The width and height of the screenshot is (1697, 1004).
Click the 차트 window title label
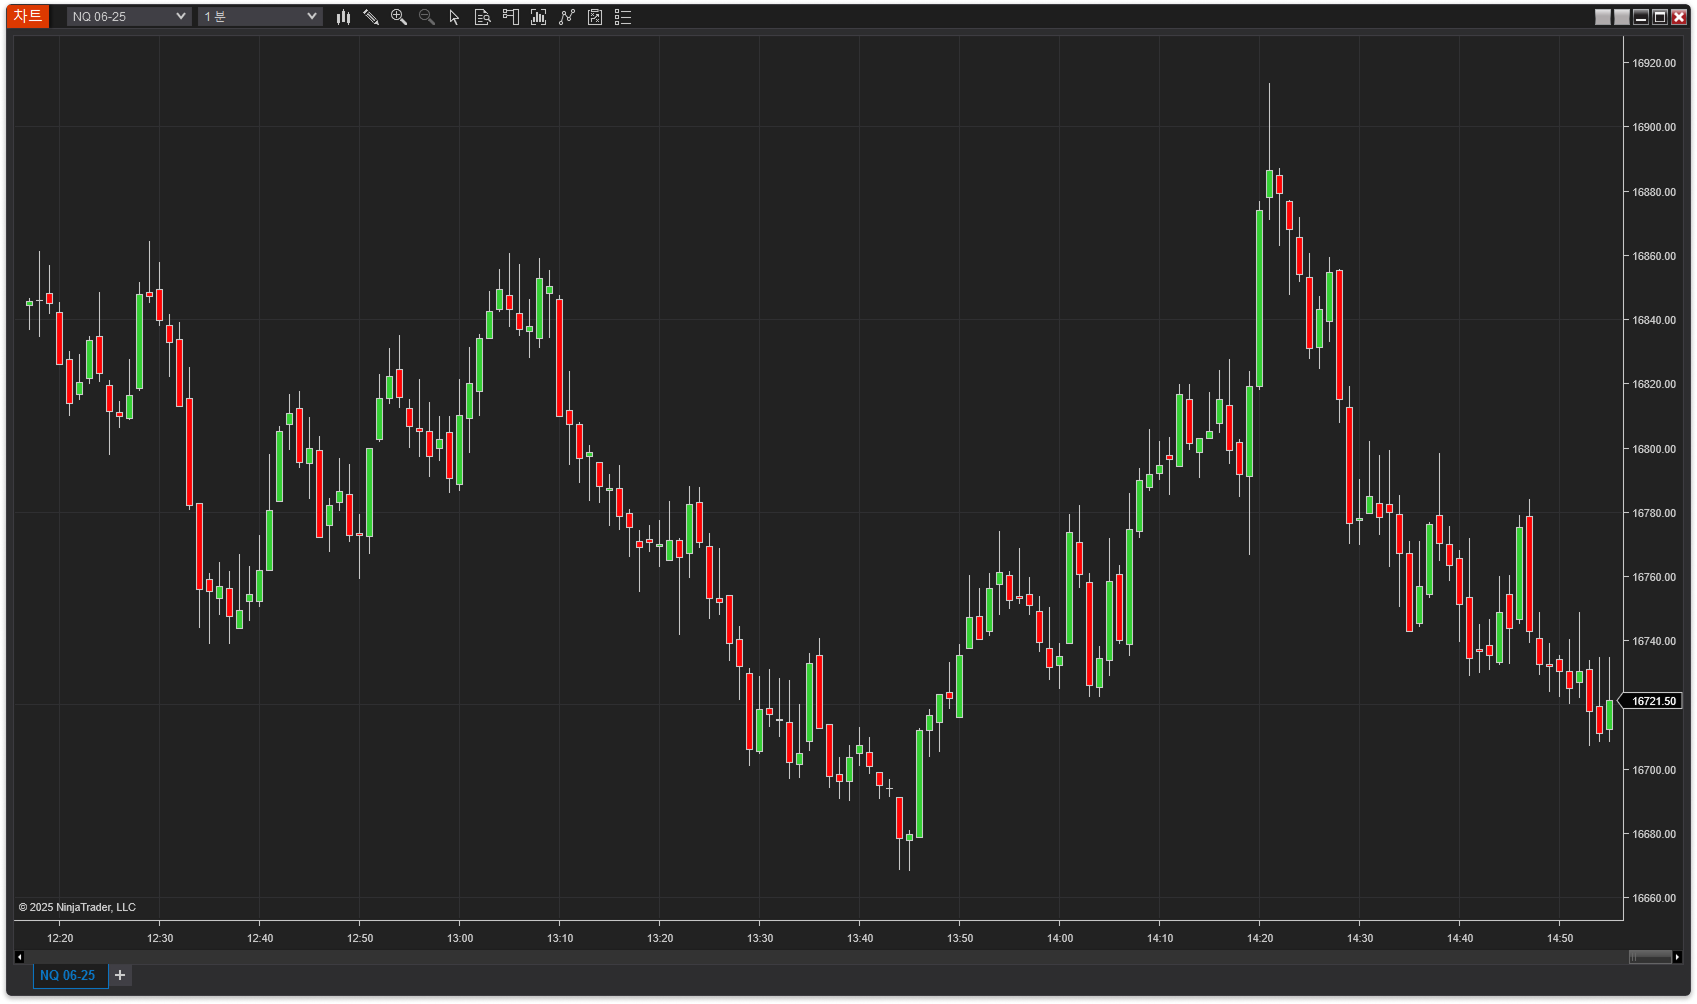point(28,16)
